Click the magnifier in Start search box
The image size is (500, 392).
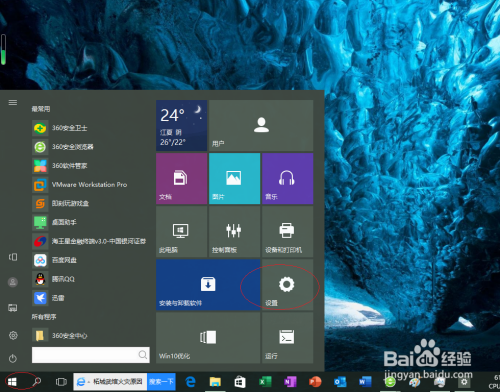click(x=143, y=355)
